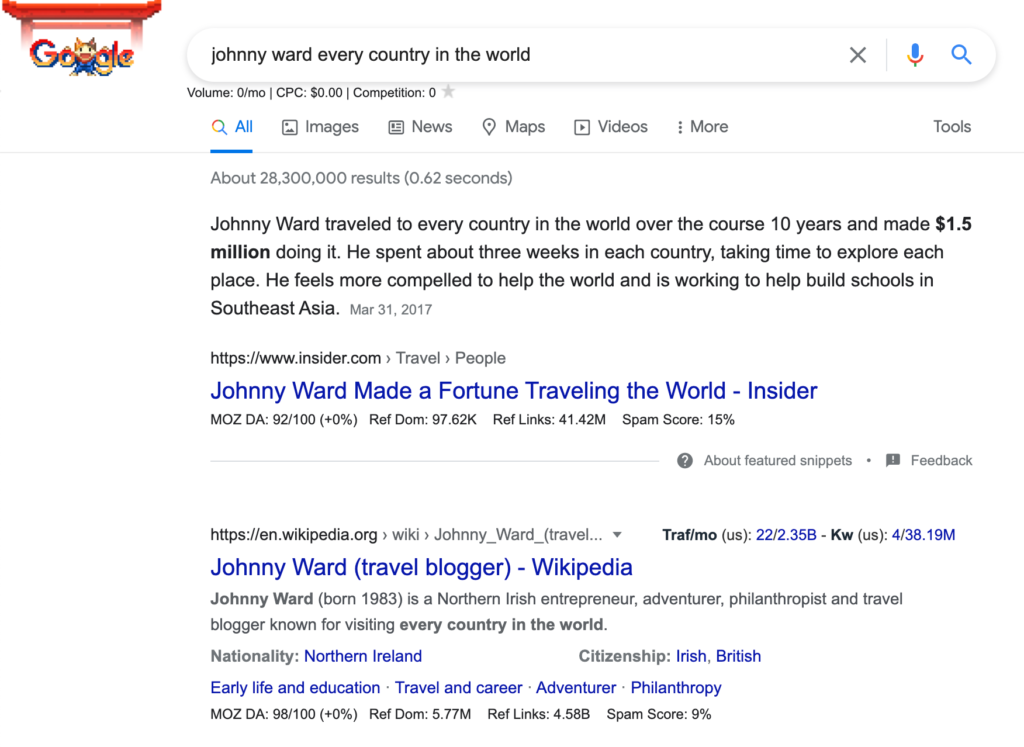Star the keyword next to Competition value

[x=448, y=91]
